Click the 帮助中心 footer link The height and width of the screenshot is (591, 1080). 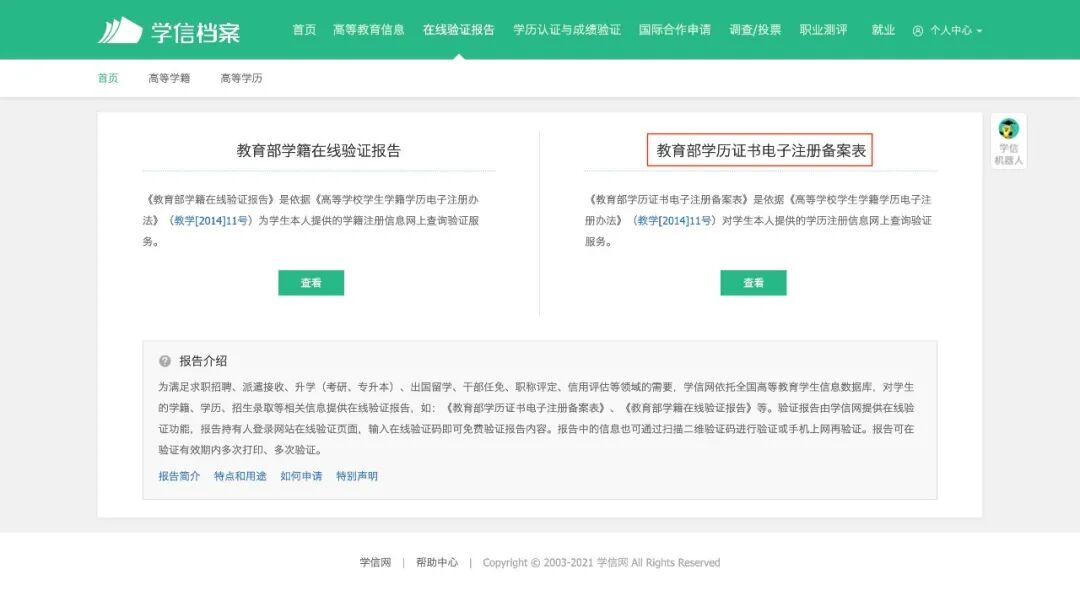coord(437,562)
